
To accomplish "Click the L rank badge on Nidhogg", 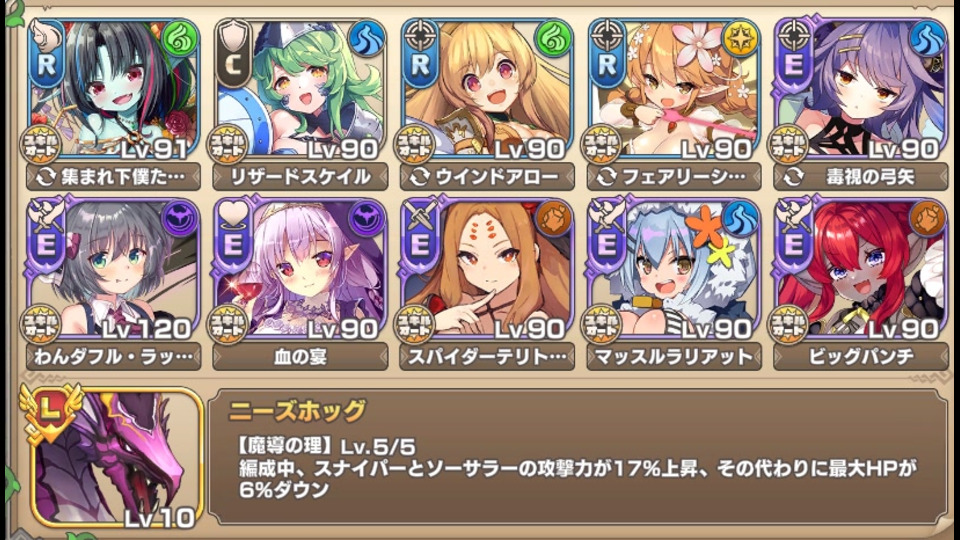I will pos(50,413).
